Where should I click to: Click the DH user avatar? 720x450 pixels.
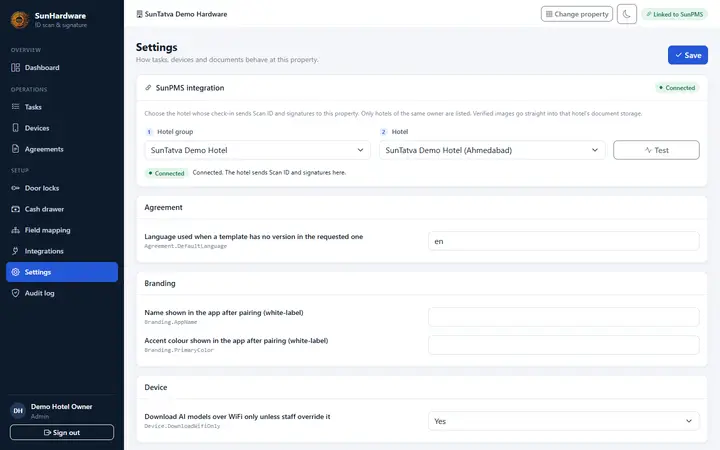[x=18, y=411]
